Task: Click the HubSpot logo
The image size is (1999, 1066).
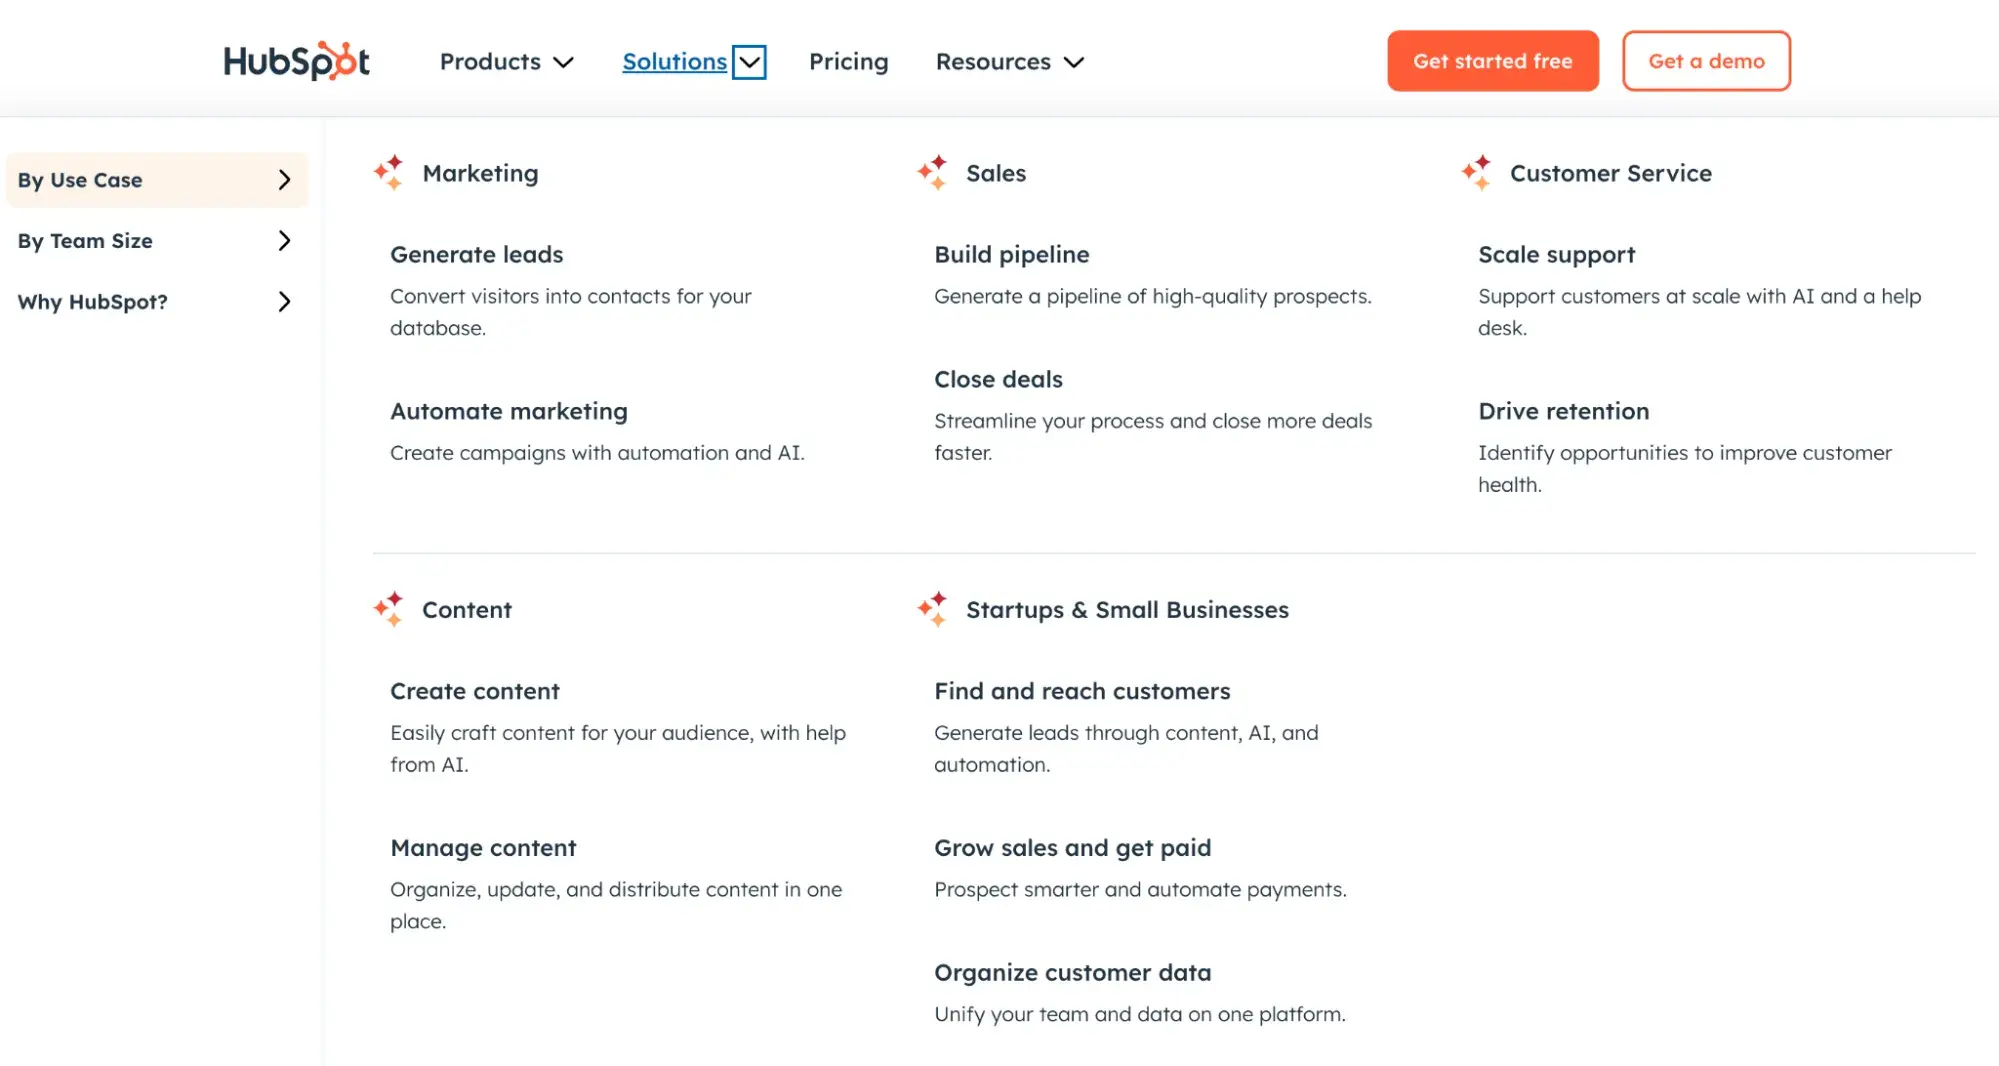Action: (296, 61)
